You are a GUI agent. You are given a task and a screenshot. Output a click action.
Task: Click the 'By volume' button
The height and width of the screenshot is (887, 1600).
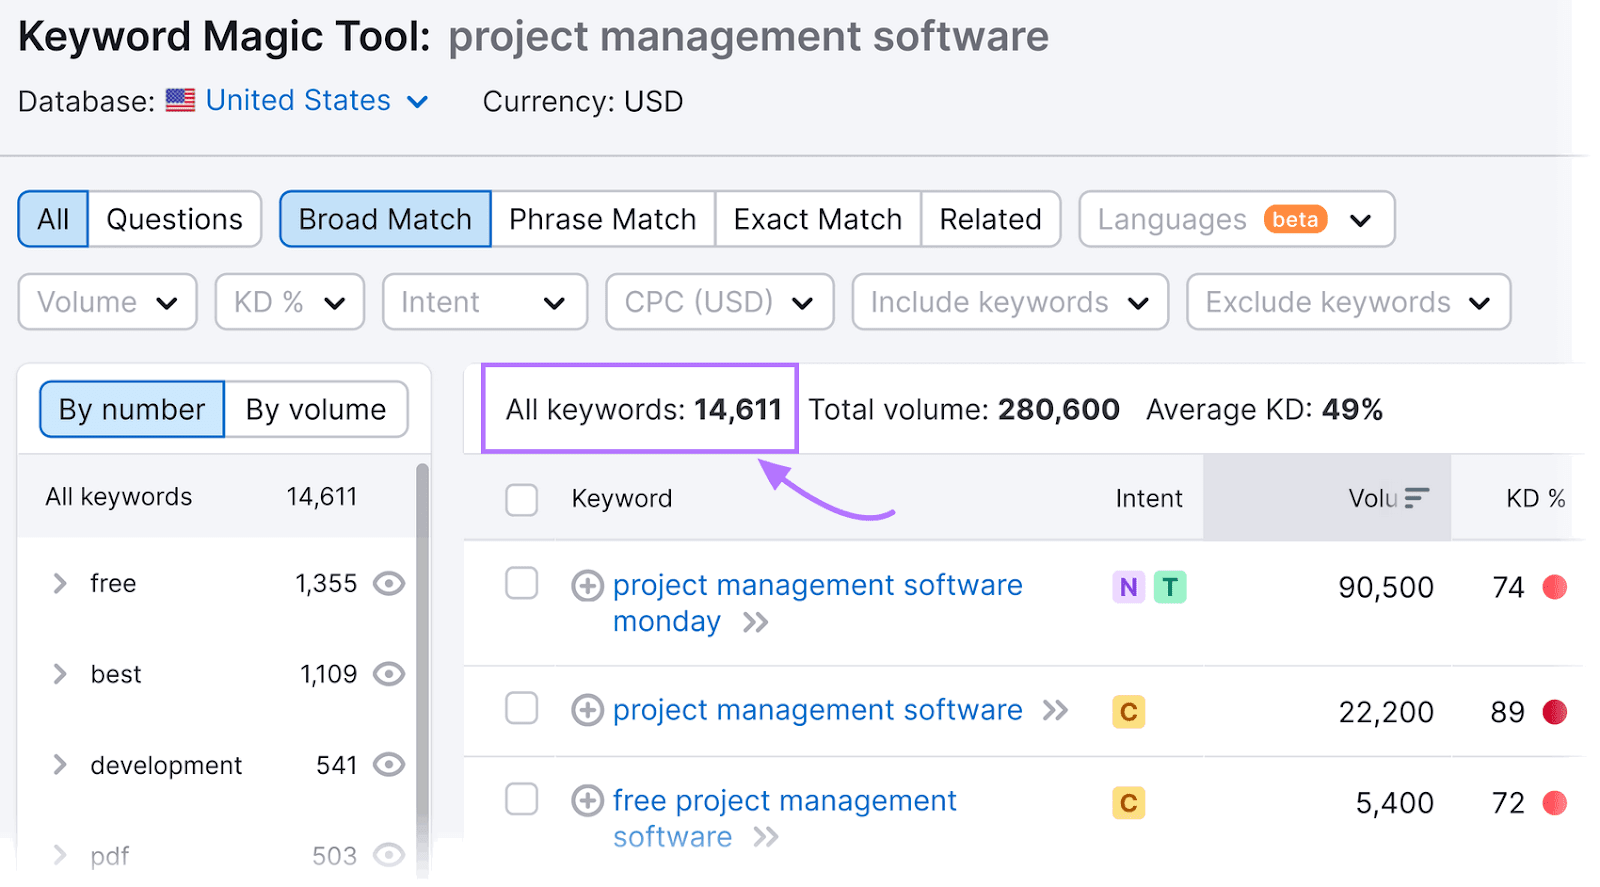click(x=316, y=410)
